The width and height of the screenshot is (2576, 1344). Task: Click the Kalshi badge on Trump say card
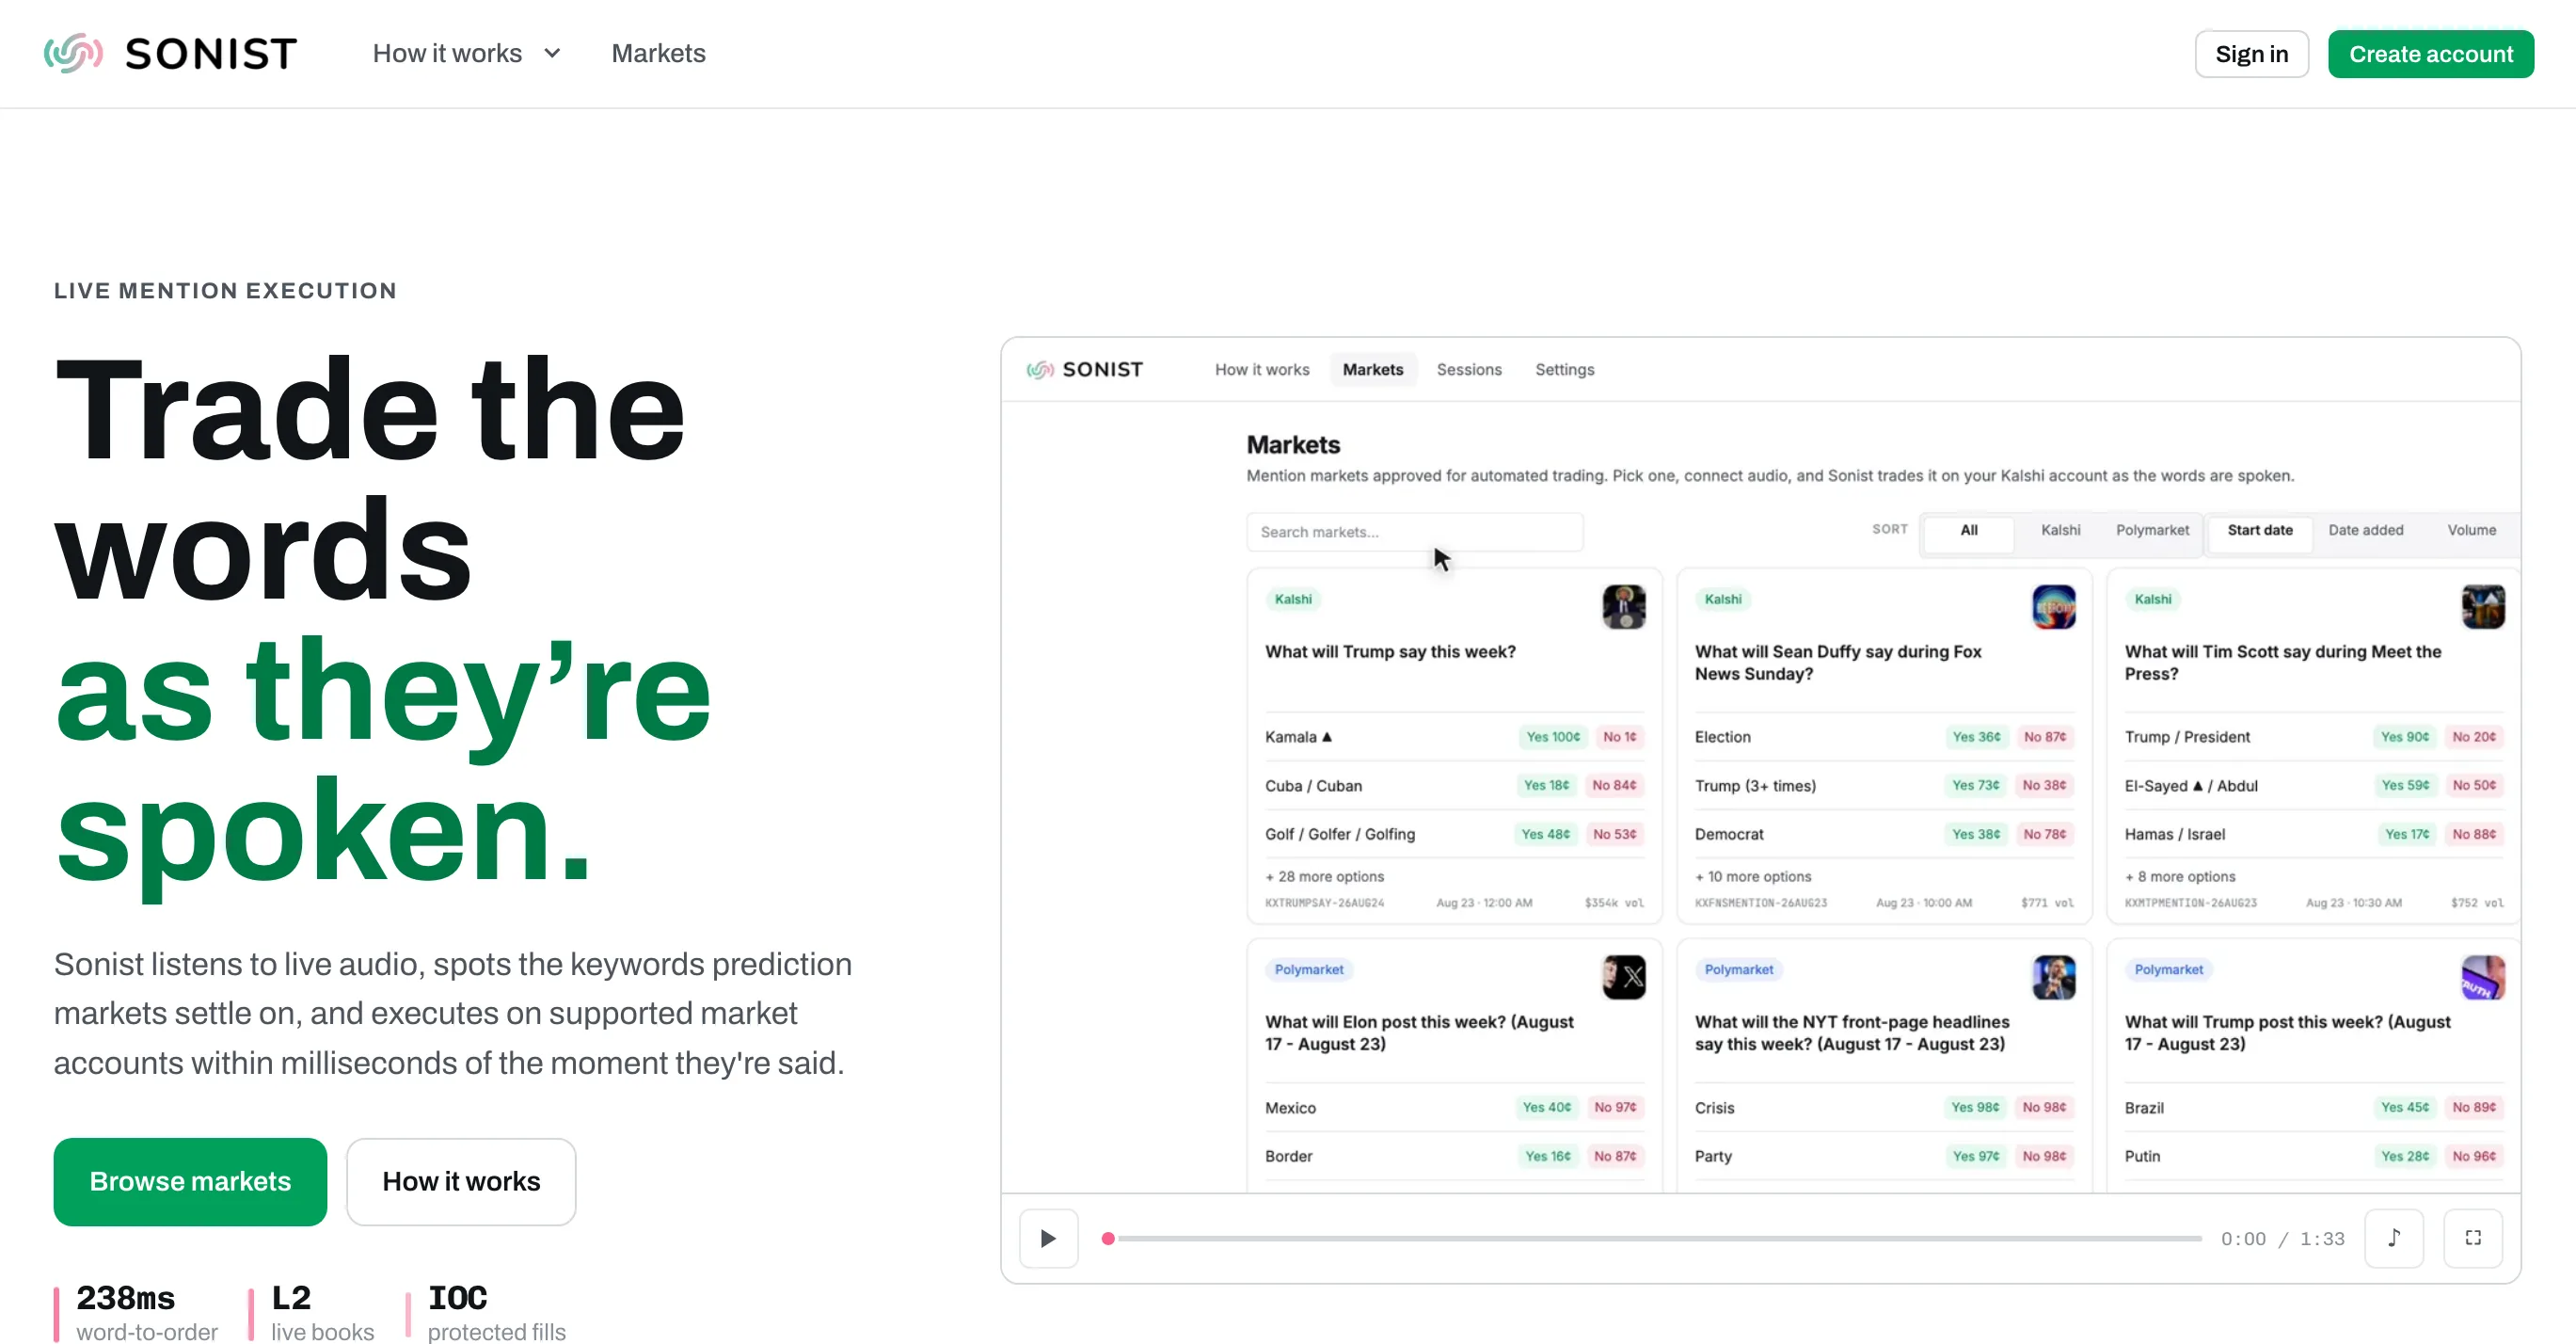(1293, 599)
